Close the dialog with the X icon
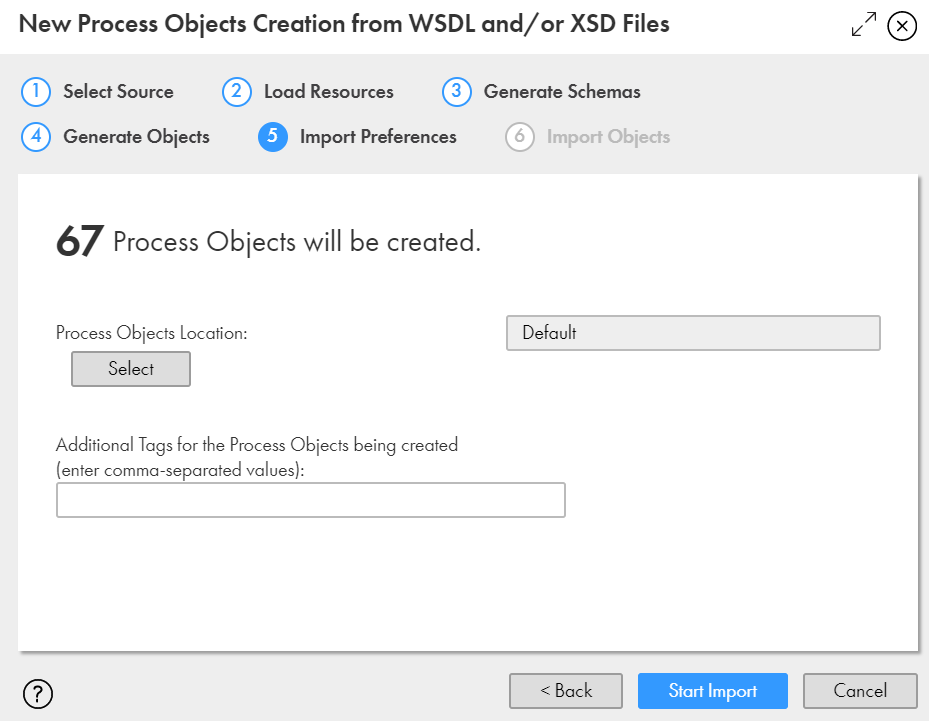 coord(902,25)
